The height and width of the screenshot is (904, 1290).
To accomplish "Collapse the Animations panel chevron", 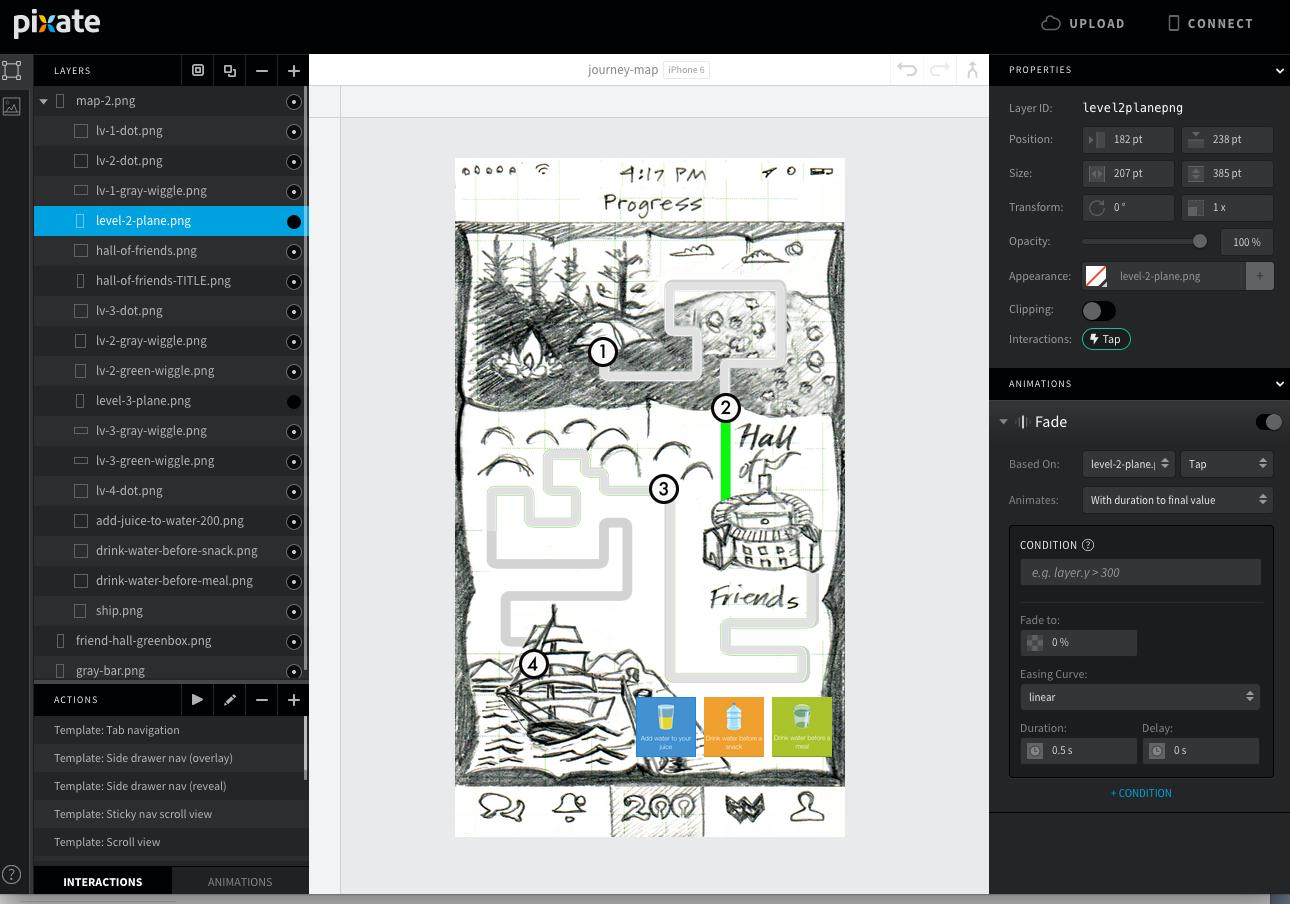I will [1280, 384].
